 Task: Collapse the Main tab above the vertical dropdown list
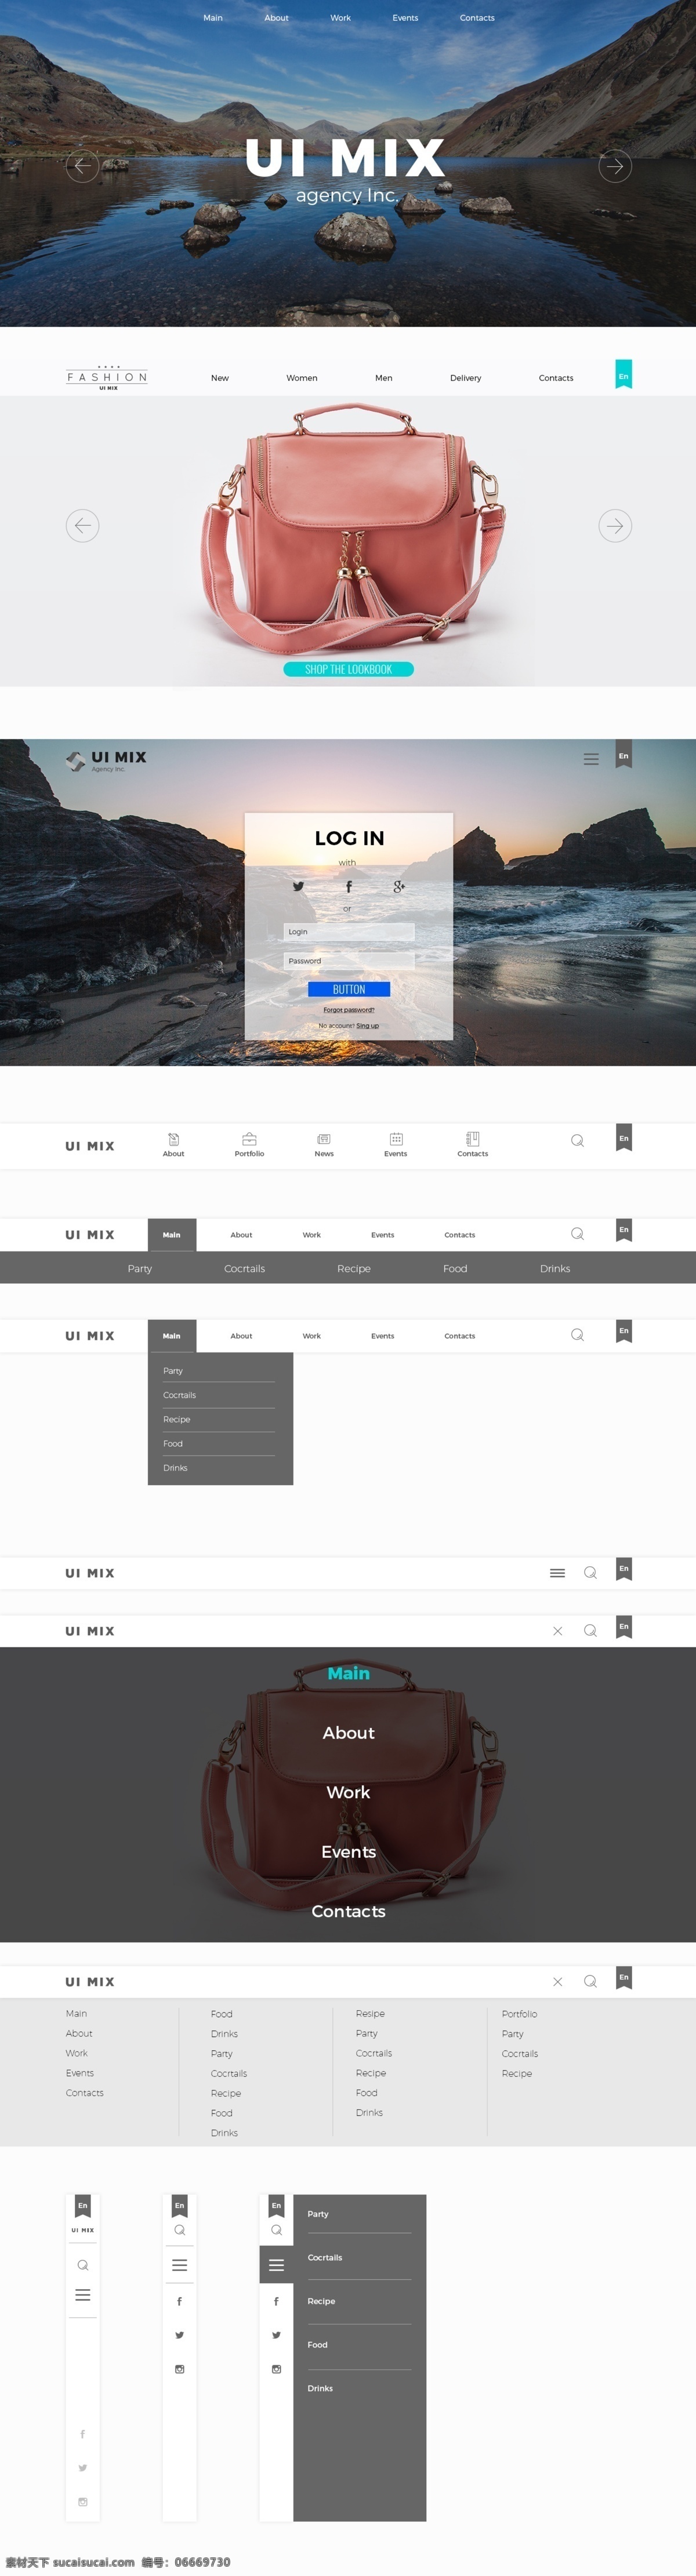[172, 1336]
